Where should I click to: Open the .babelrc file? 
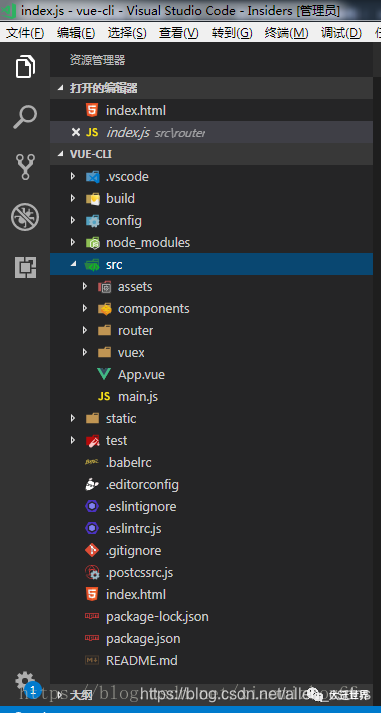[x=211, y=462]
